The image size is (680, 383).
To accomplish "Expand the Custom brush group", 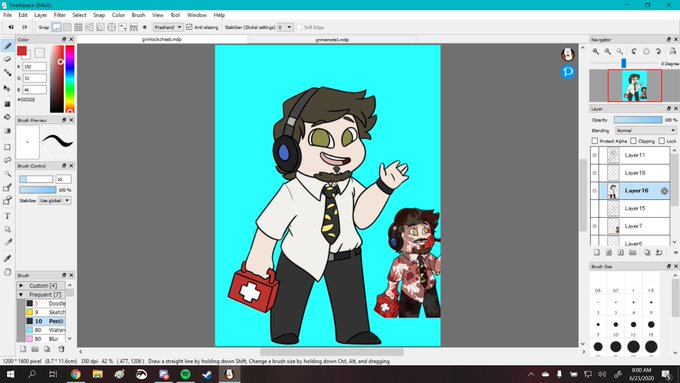I will (x=21, y=285).
